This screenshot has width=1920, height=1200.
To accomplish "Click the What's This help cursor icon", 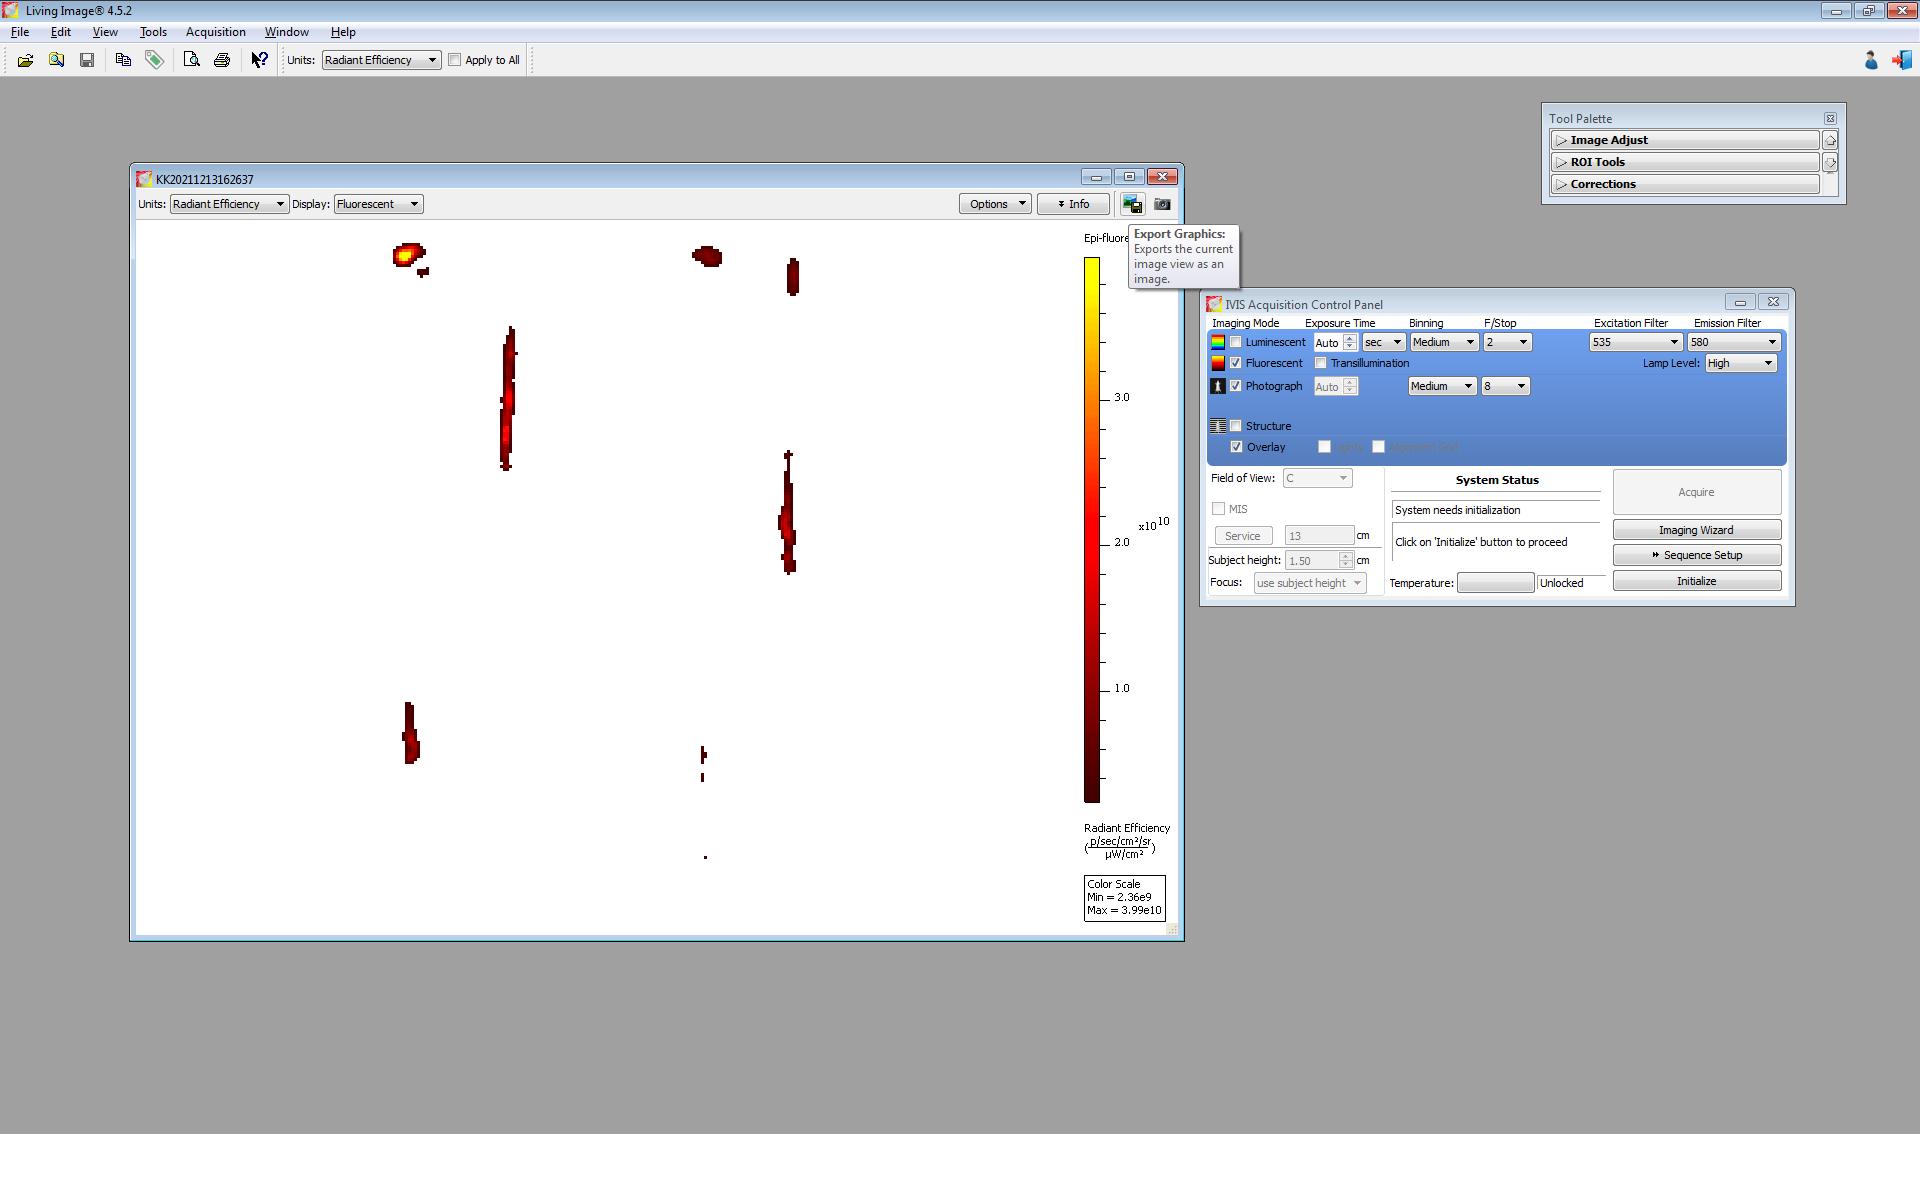I will click(x=259, y=60).
